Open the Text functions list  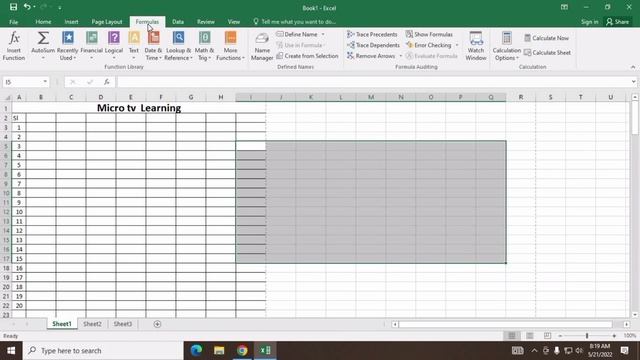[x=134, y=46]
